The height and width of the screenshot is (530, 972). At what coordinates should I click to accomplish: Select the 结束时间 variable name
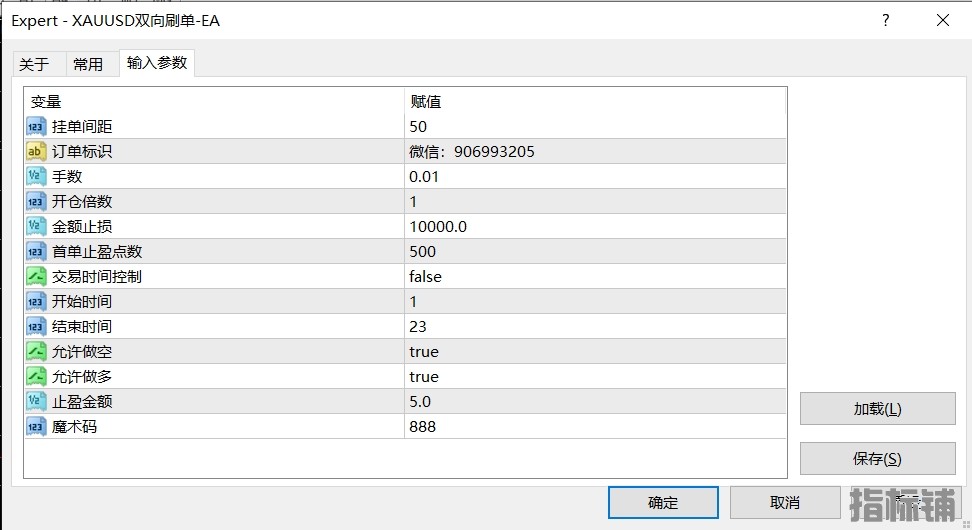(x=82, y=327)
